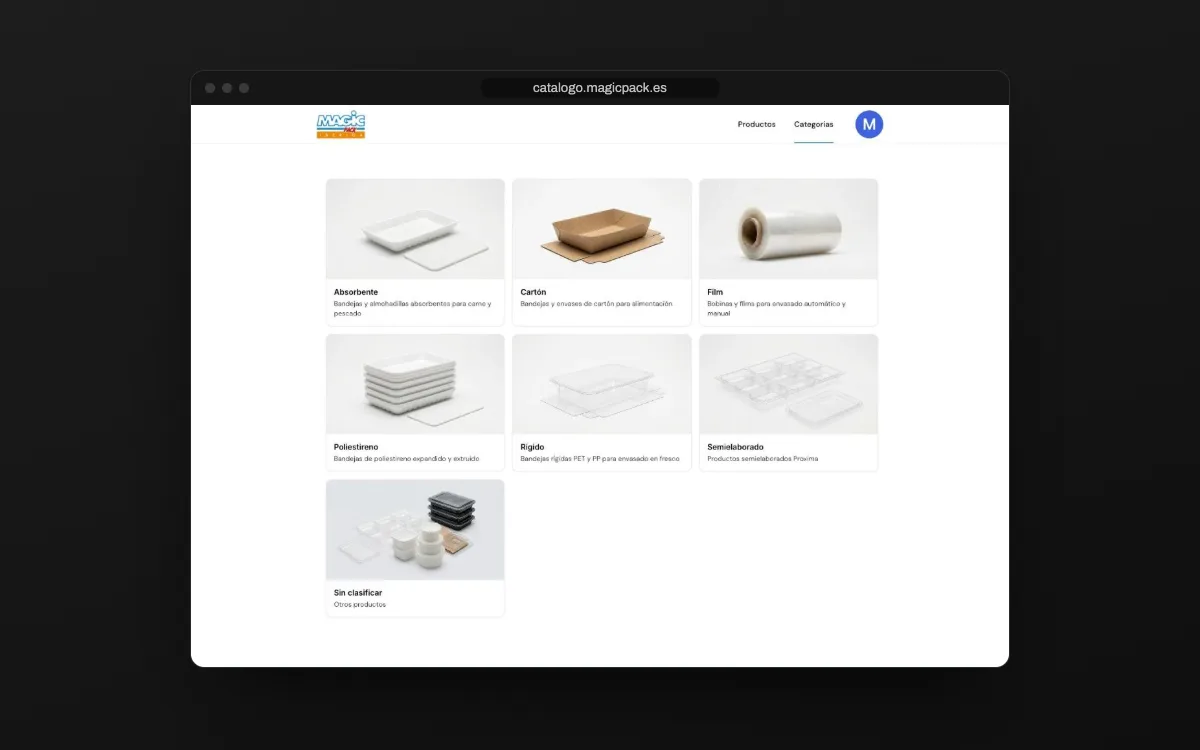Click the MagicPack logo
The image size is (1200, 750).
(x=341, y=125)
